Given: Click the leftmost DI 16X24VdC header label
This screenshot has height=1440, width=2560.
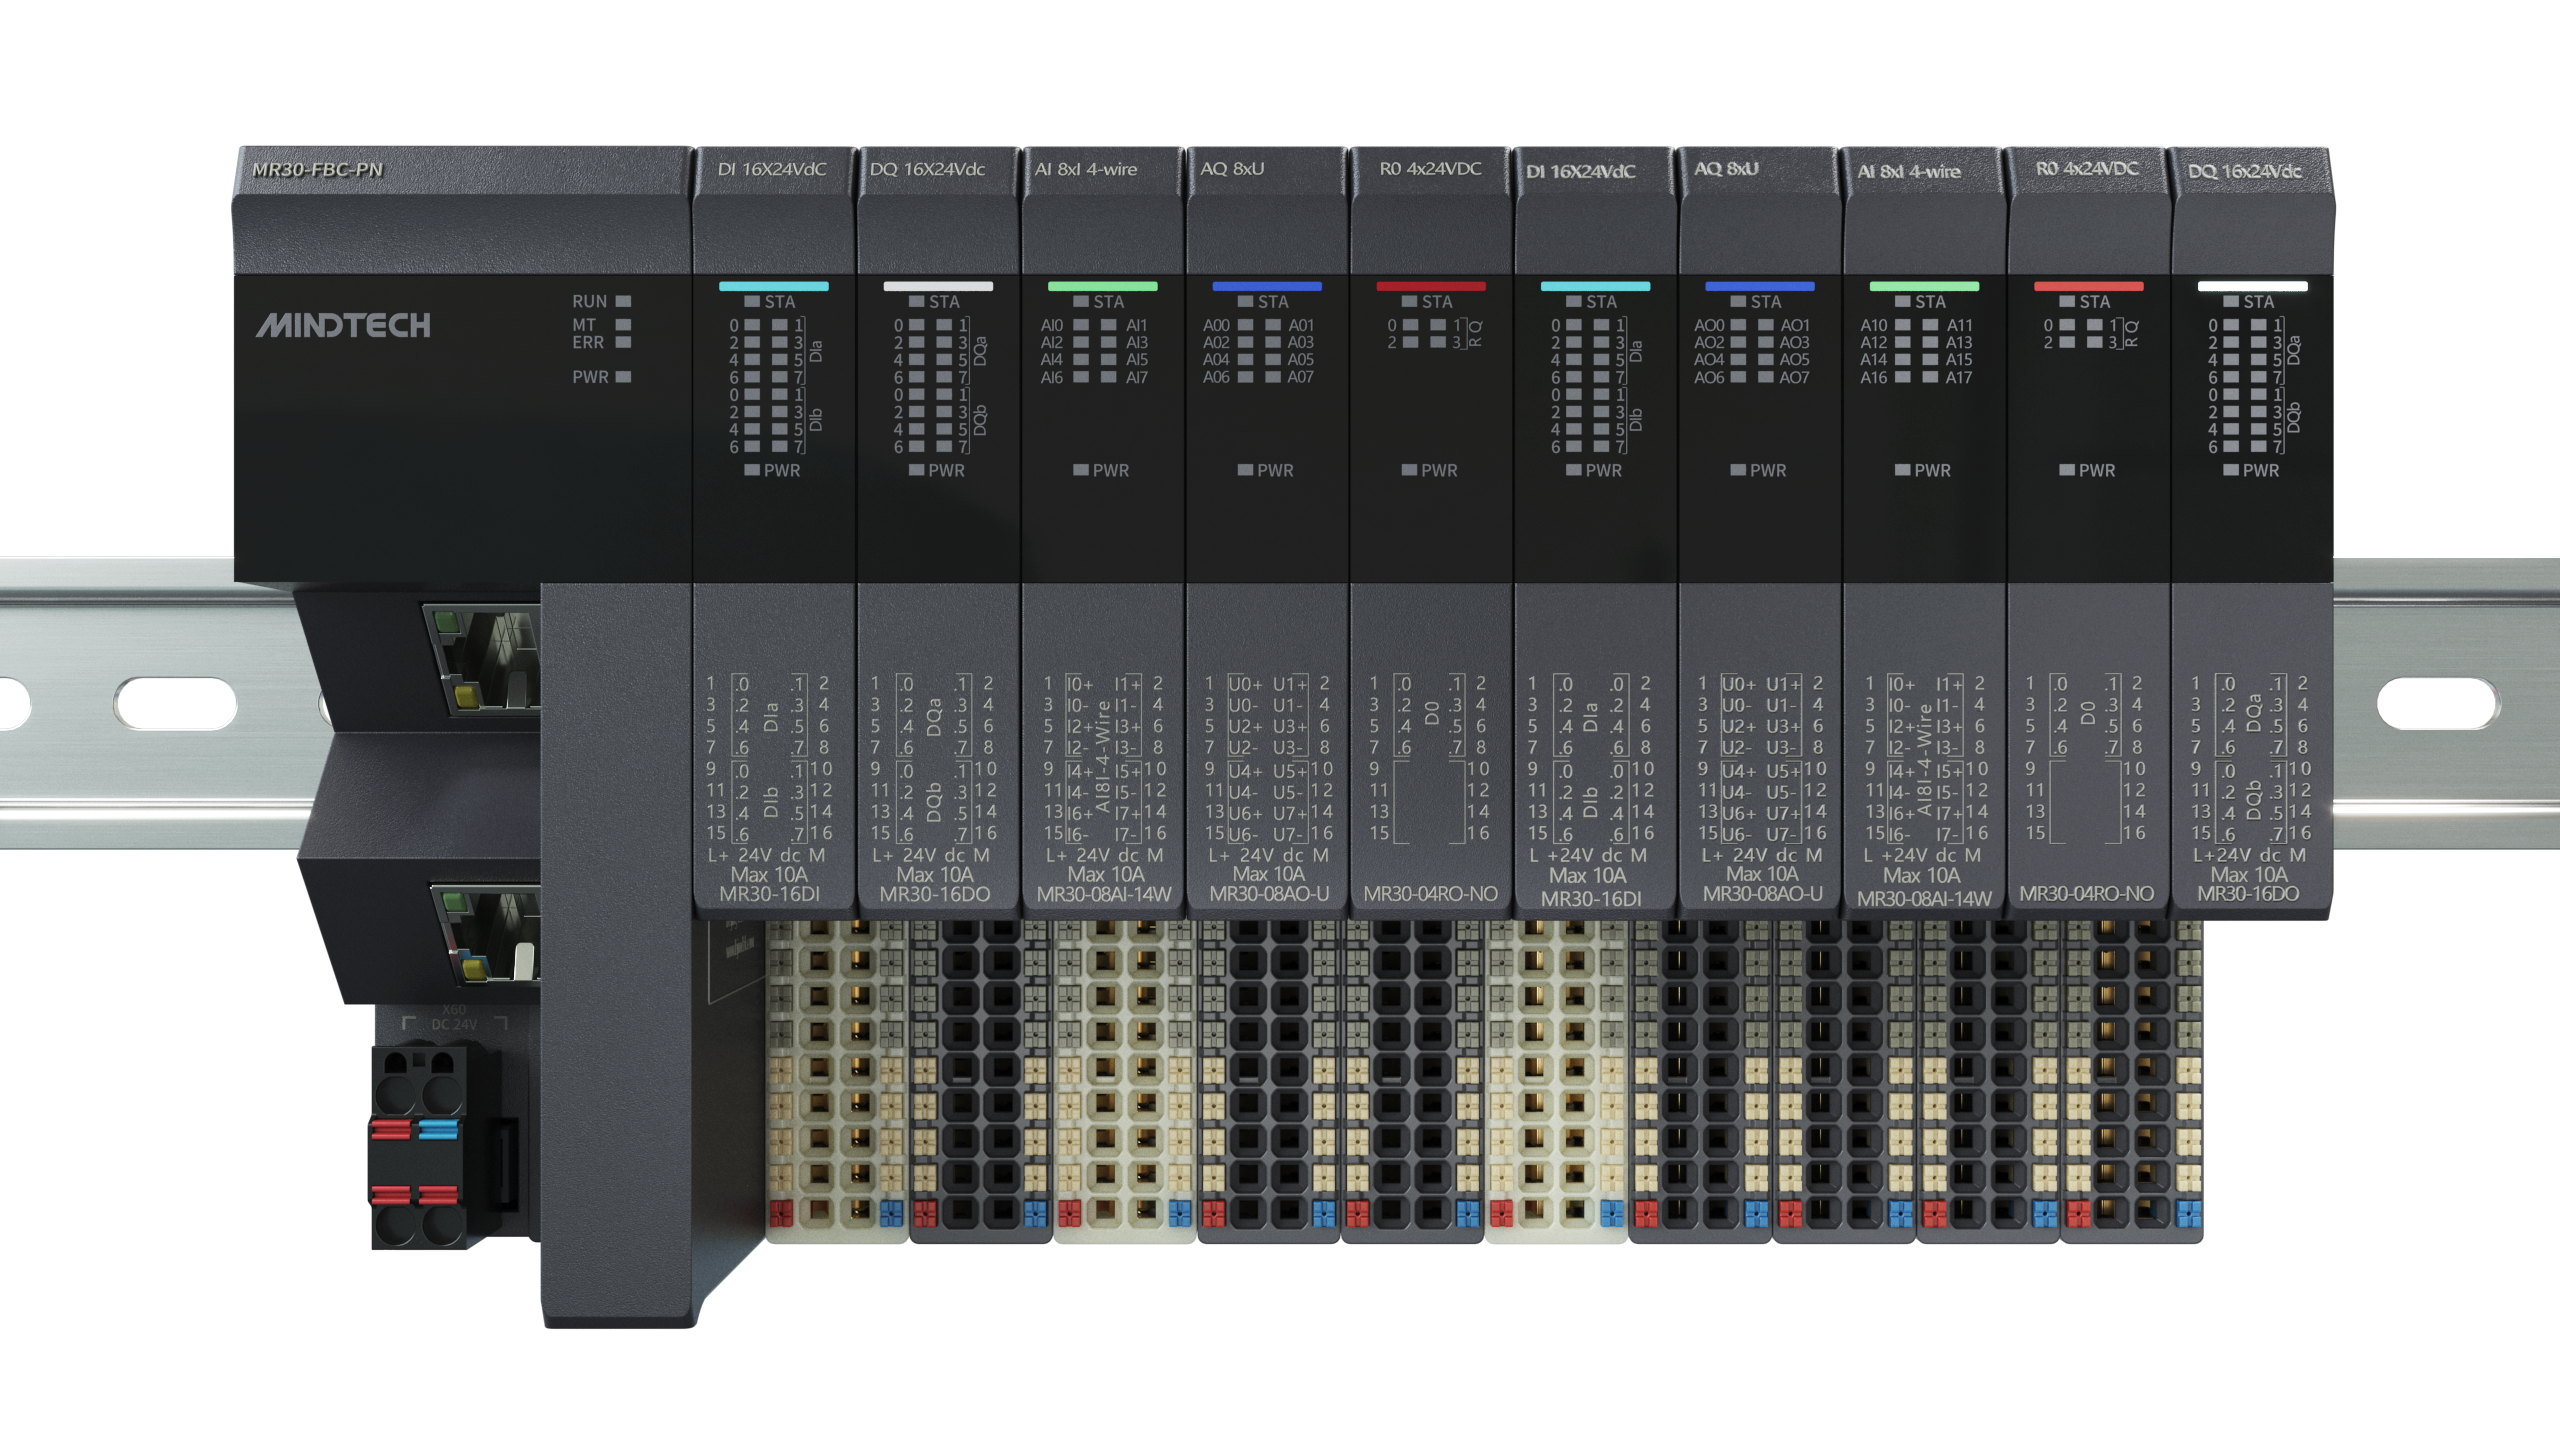Looking at the screenshot, I should click(772, 169).
